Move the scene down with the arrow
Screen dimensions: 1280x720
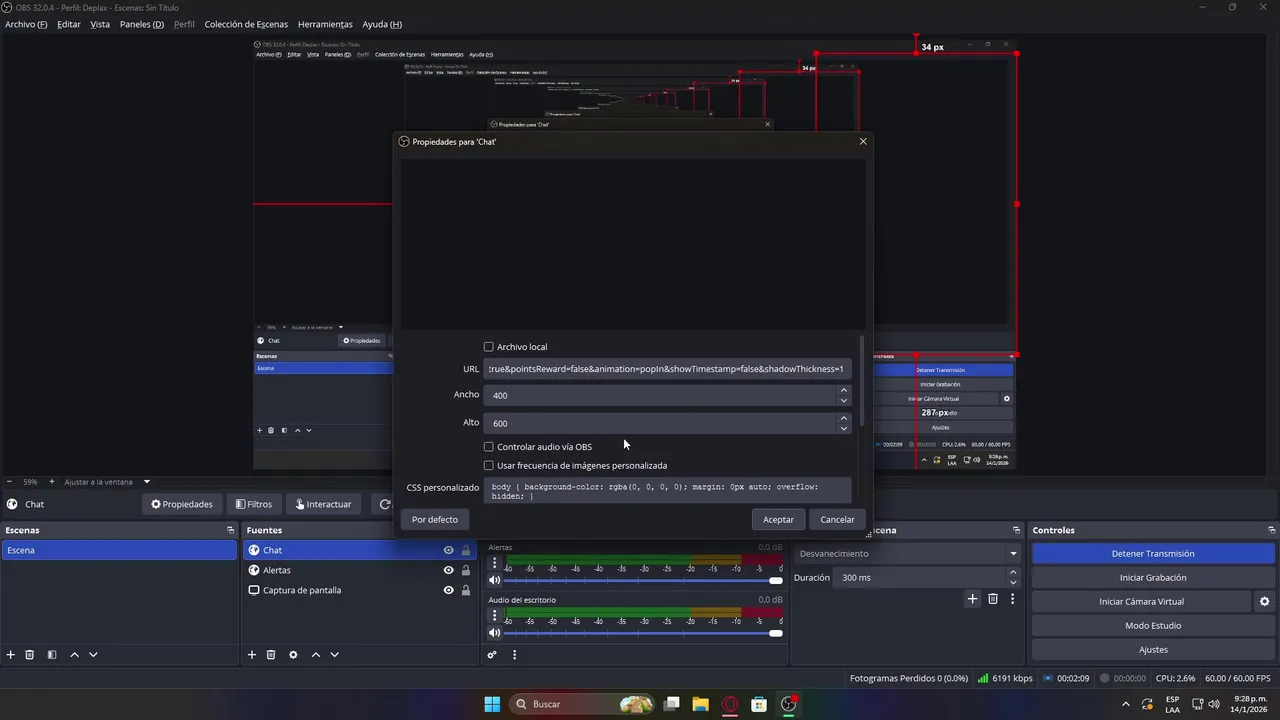[93, 655]
